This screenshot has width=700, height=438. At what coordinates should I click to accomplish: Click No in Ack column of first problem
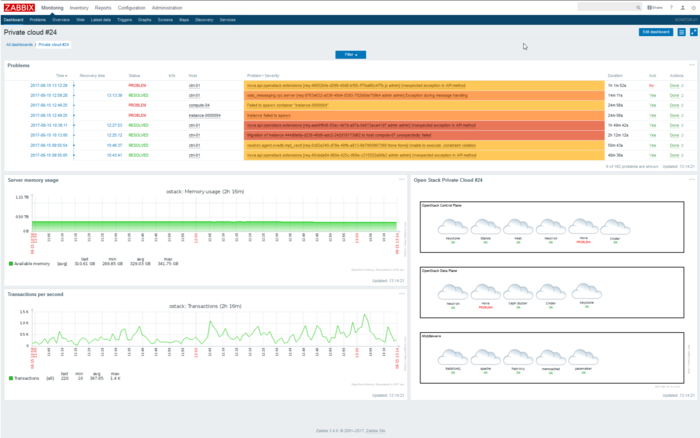651,86
